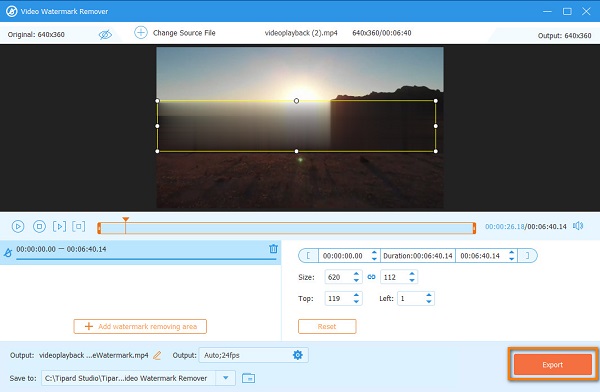Click Add watermark removing area button
This screenshot has width=600, height=392.
pos(140,327)
